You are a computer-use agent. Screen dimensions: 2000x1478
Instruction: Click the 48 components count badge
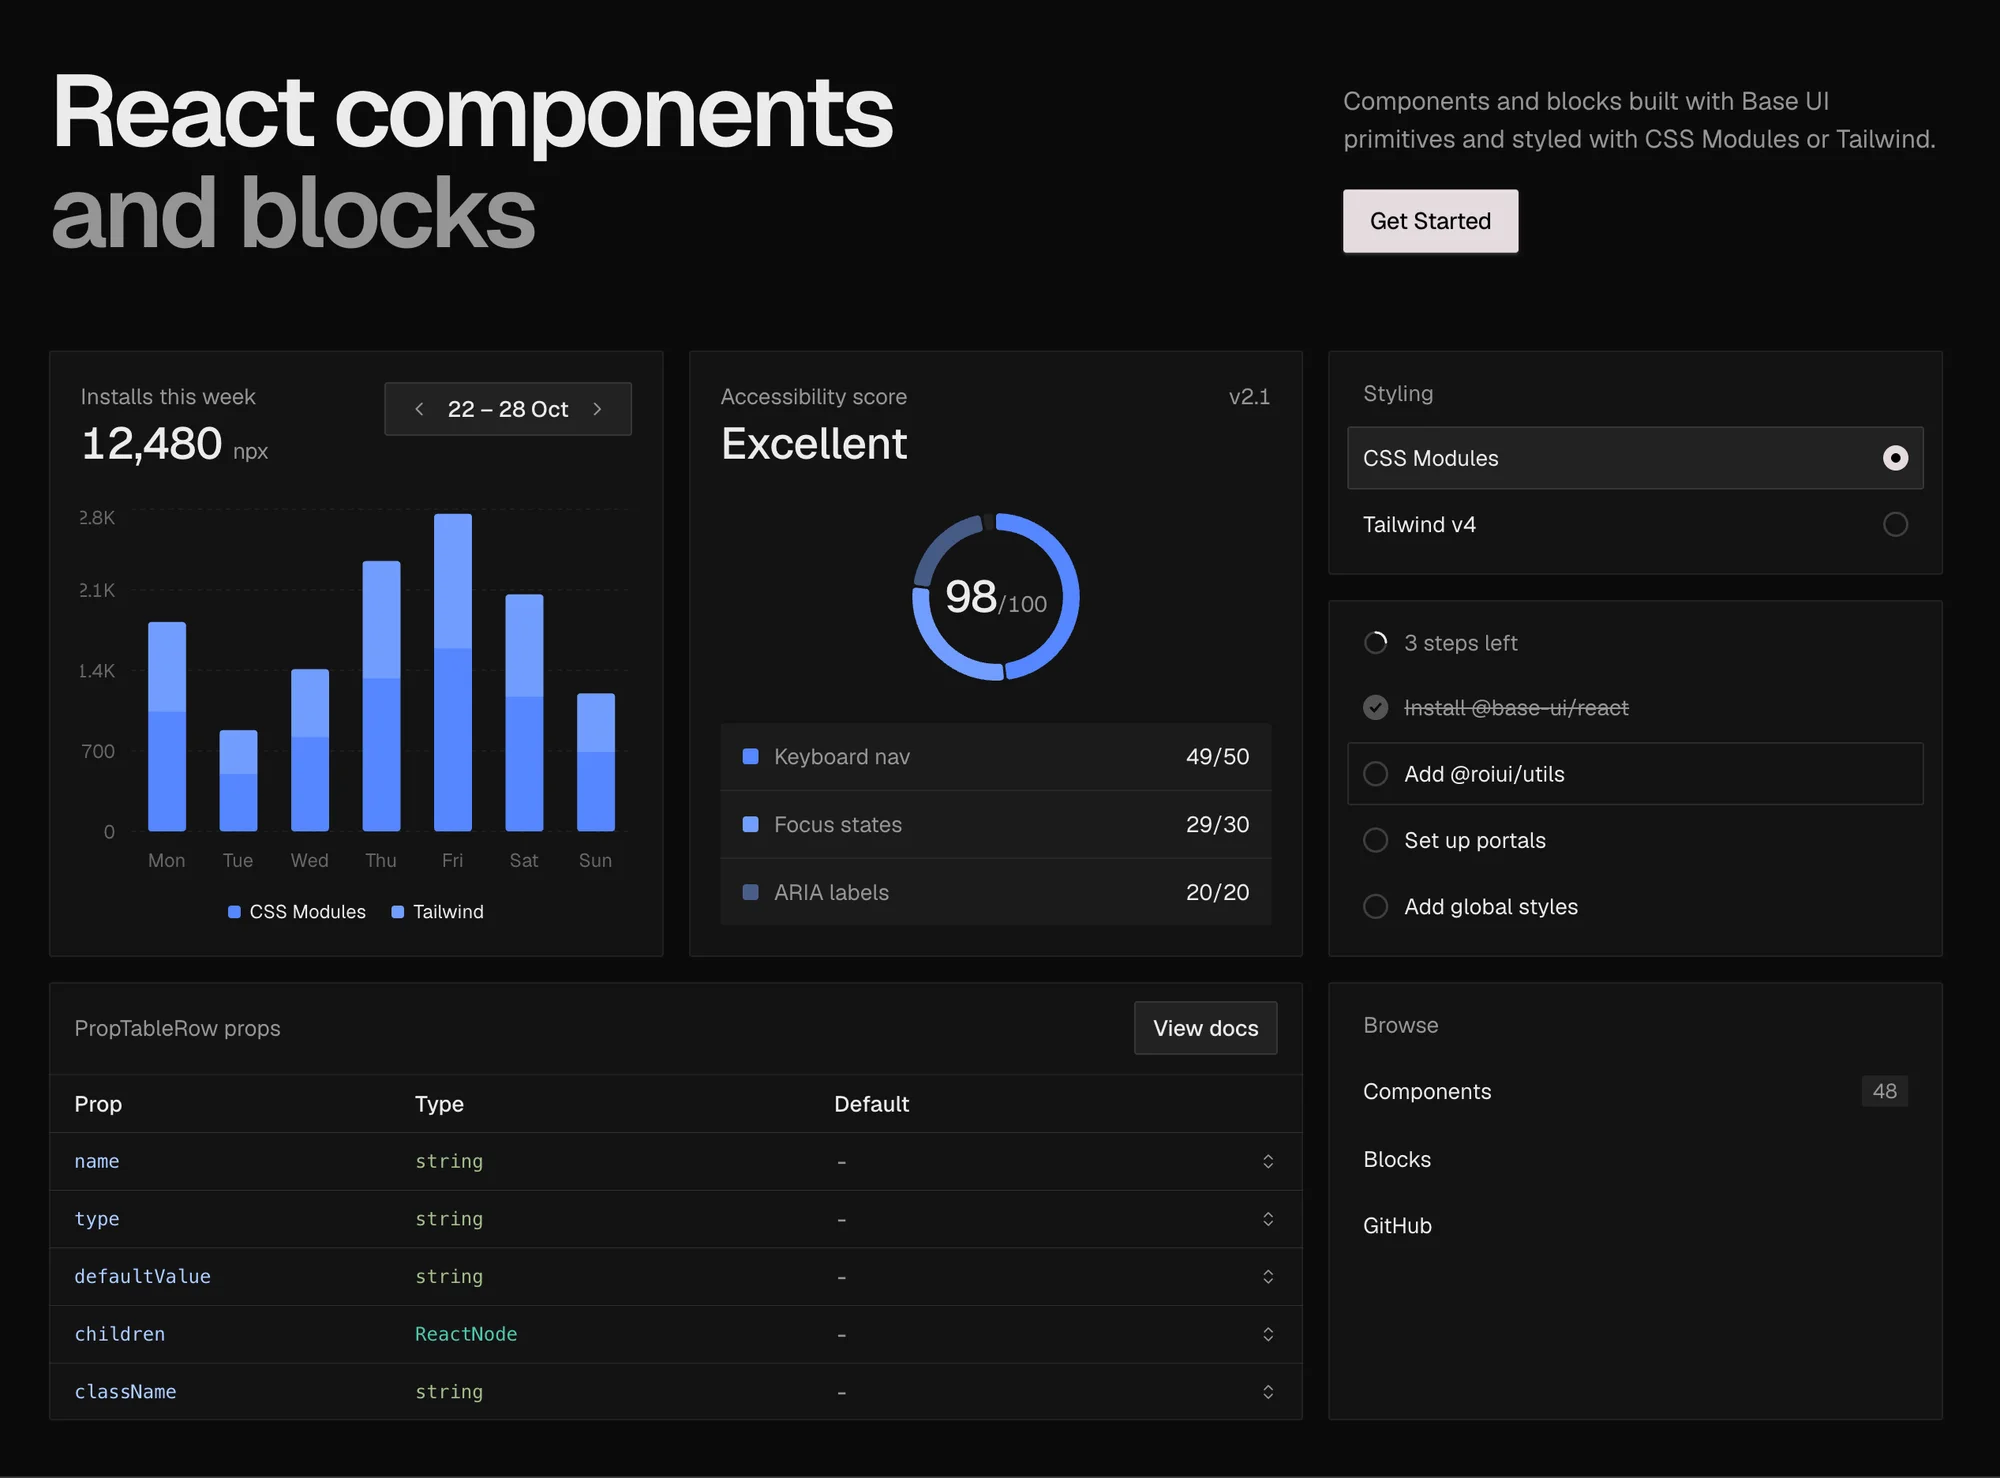click(x=1884, y=1091)
